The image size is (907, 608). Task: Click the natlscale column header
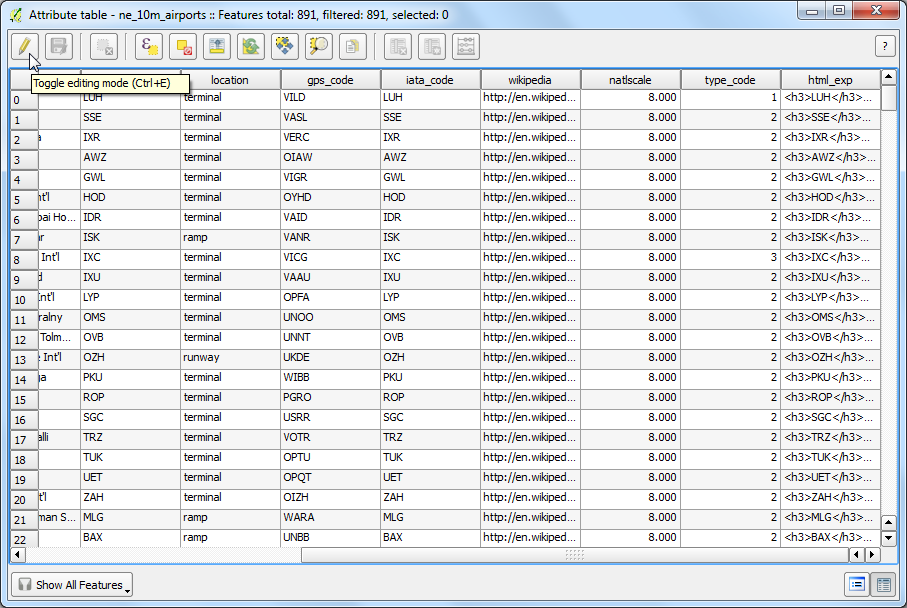click(x=630, y=80)
